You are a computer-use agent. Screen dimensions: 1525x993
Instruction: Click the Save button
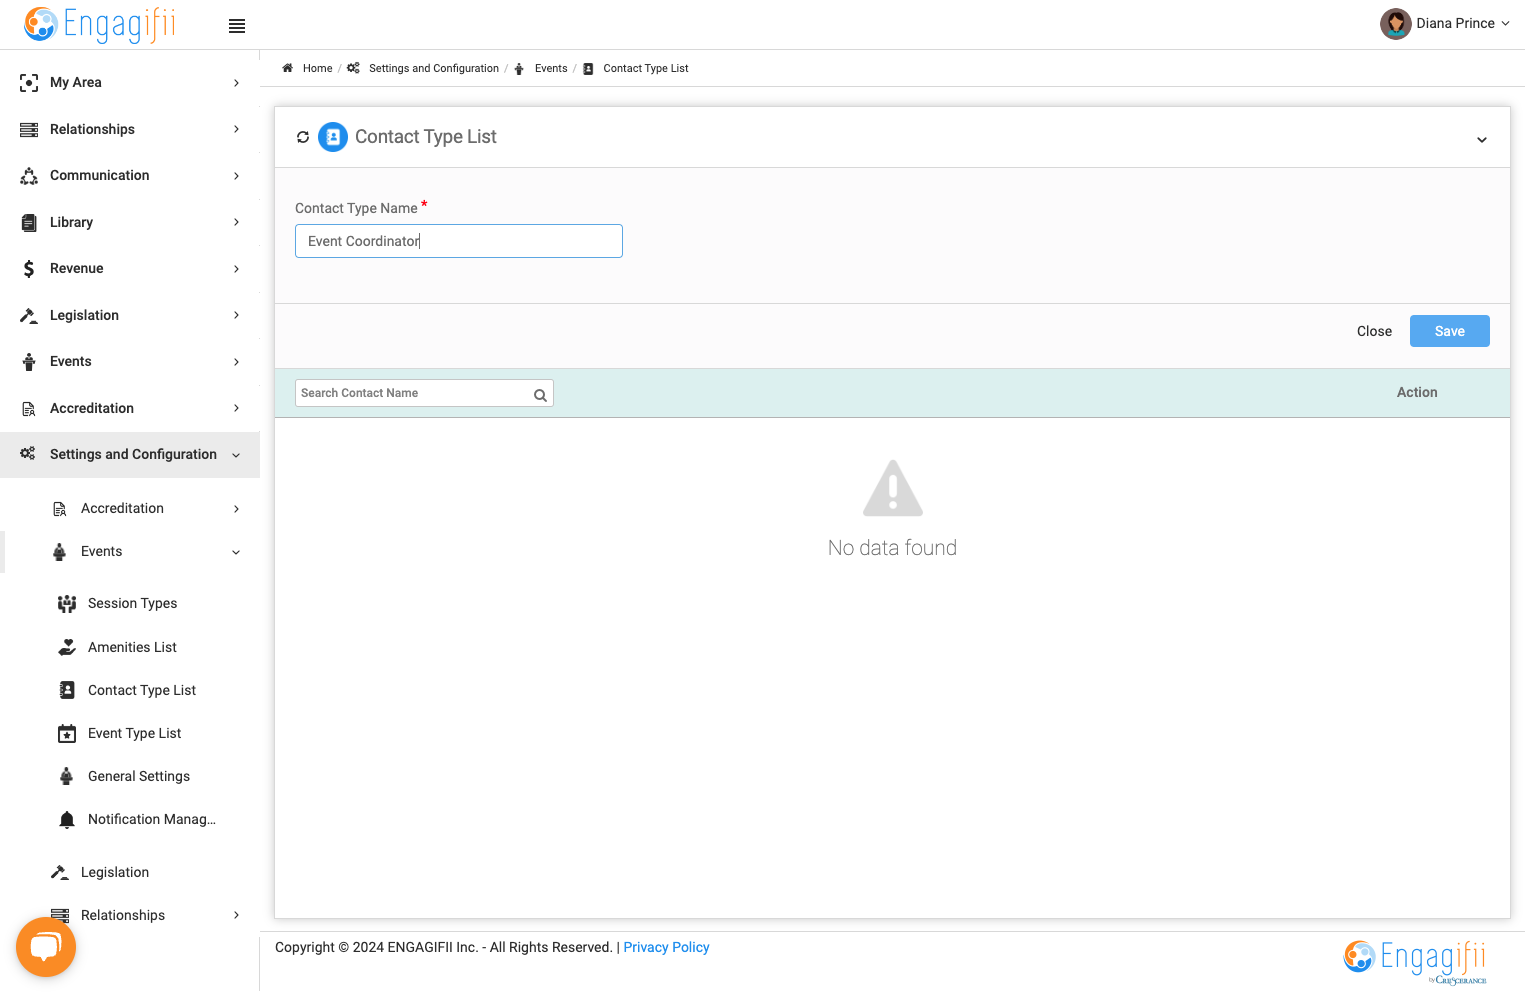pyautogui.click(x=1450, y=331)
